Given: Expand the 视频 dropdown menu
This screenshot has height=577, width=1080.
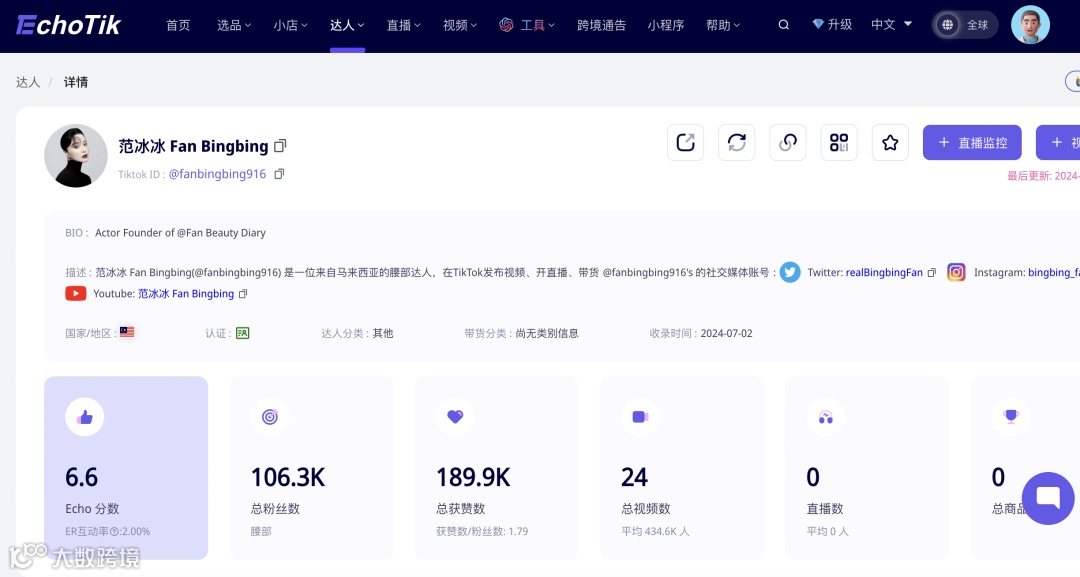Looking at the screenshot, I should pos(459,25).
